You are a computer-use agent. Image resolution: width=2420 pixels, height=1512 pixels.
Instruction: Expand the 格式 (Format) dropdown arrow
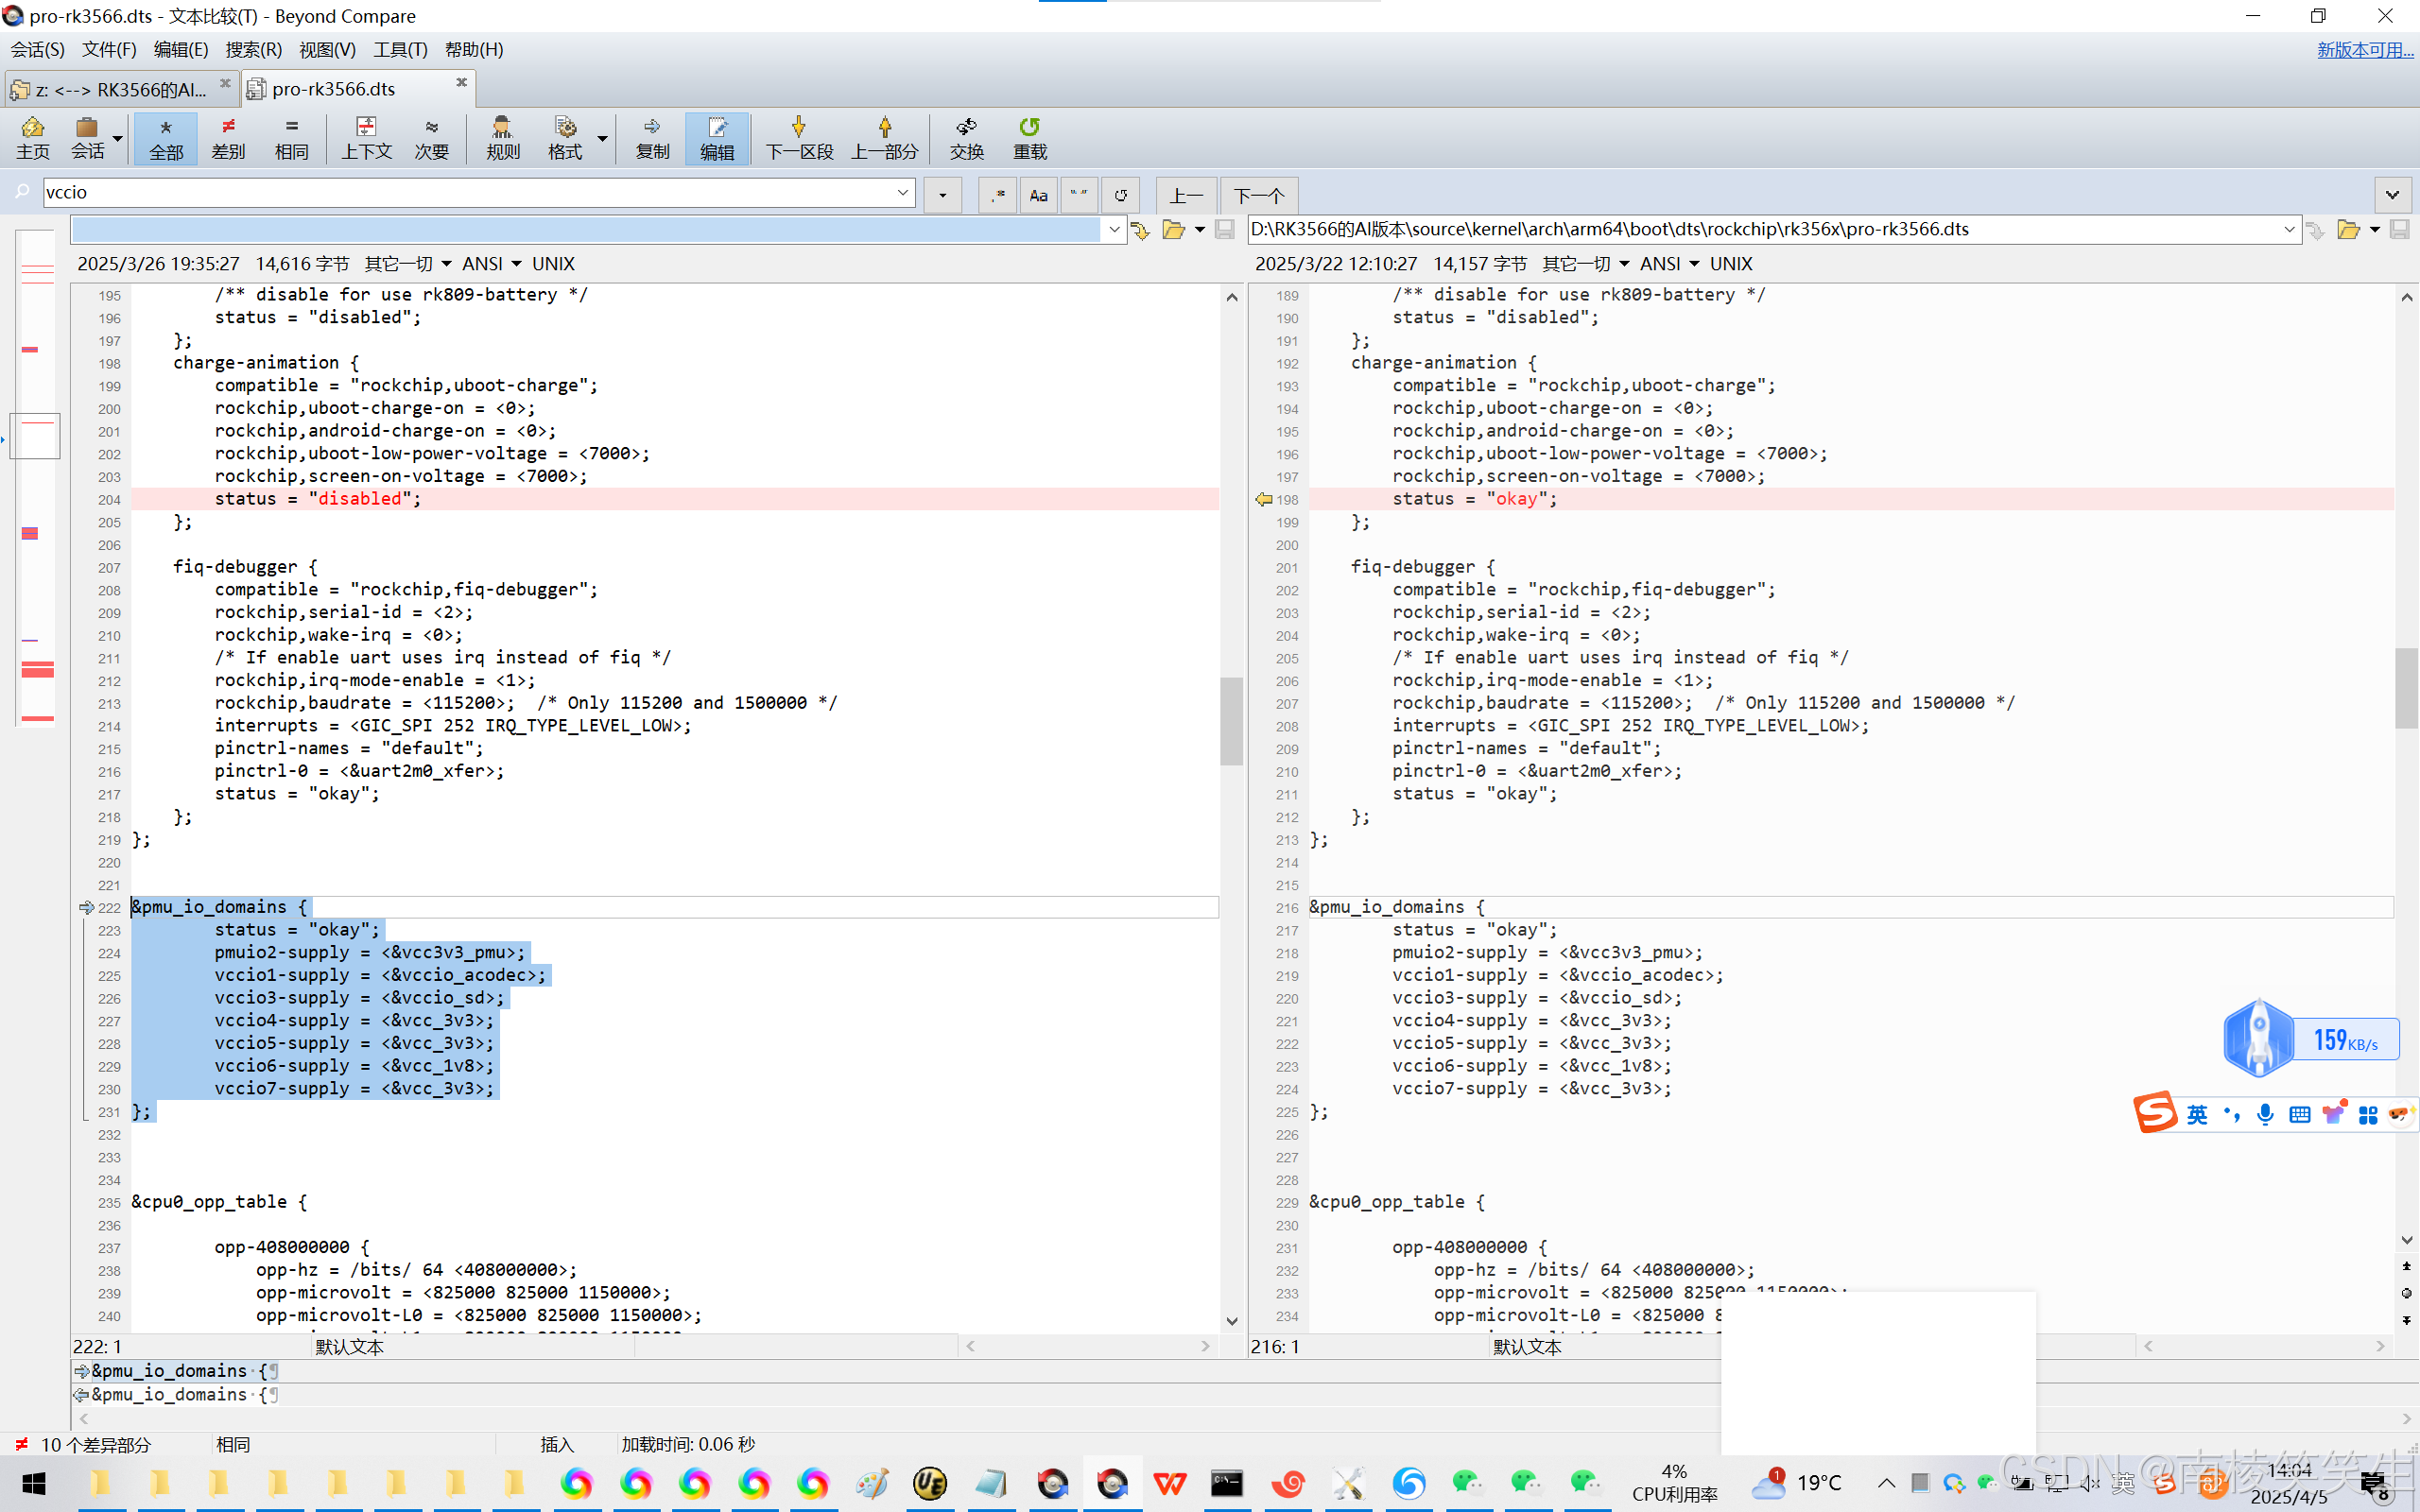(x=602, y=138)
